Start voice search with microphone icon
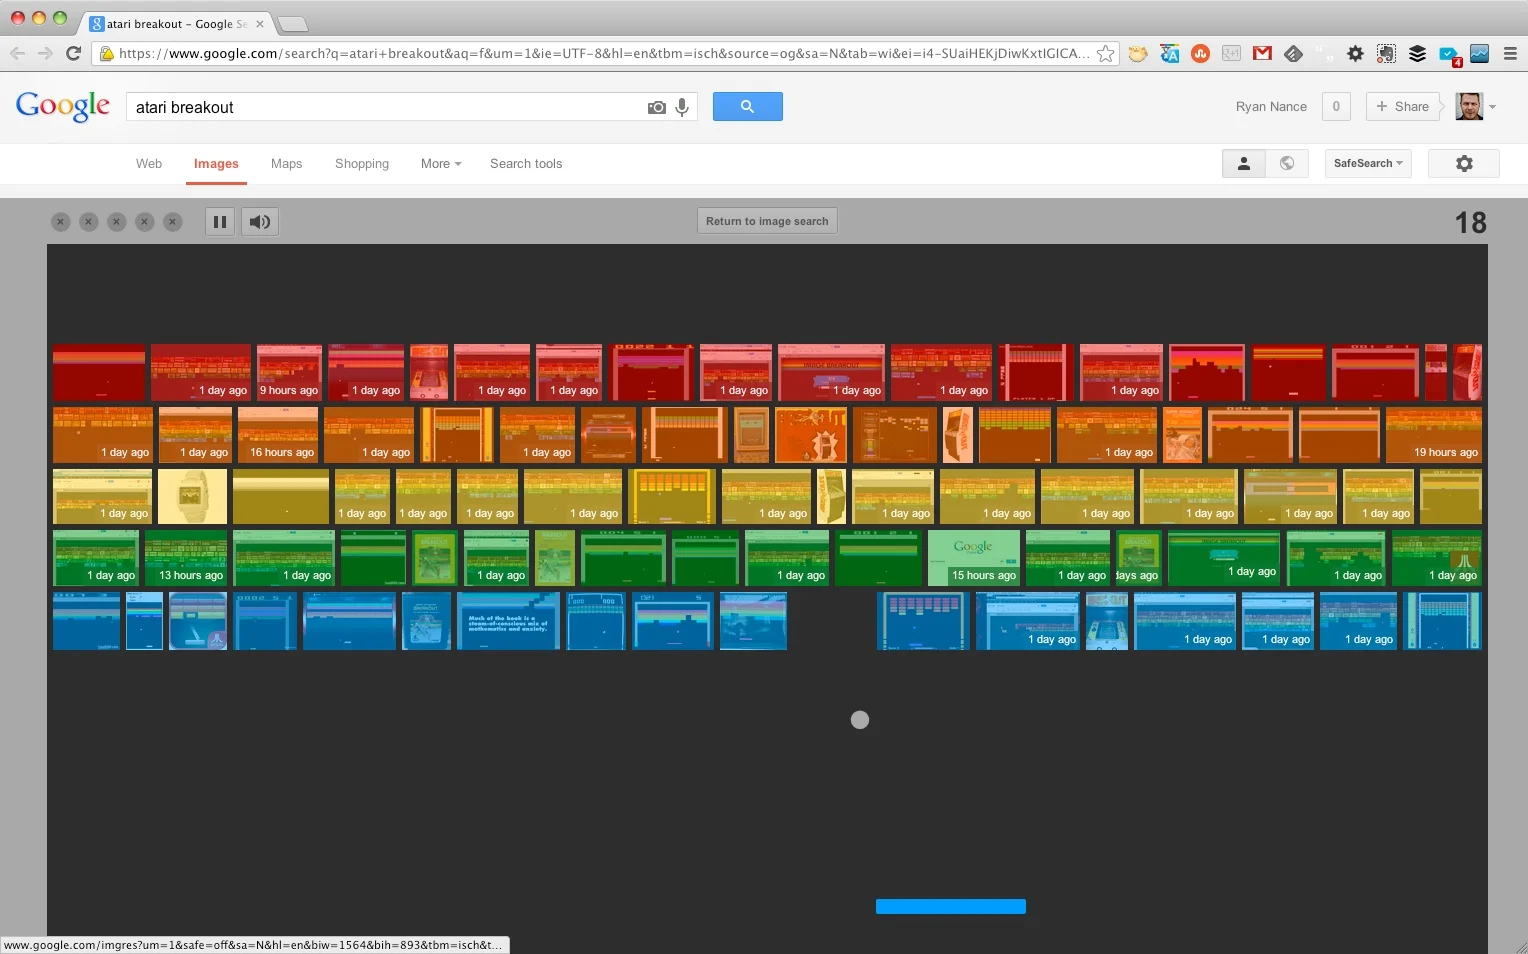 (682, 107)
